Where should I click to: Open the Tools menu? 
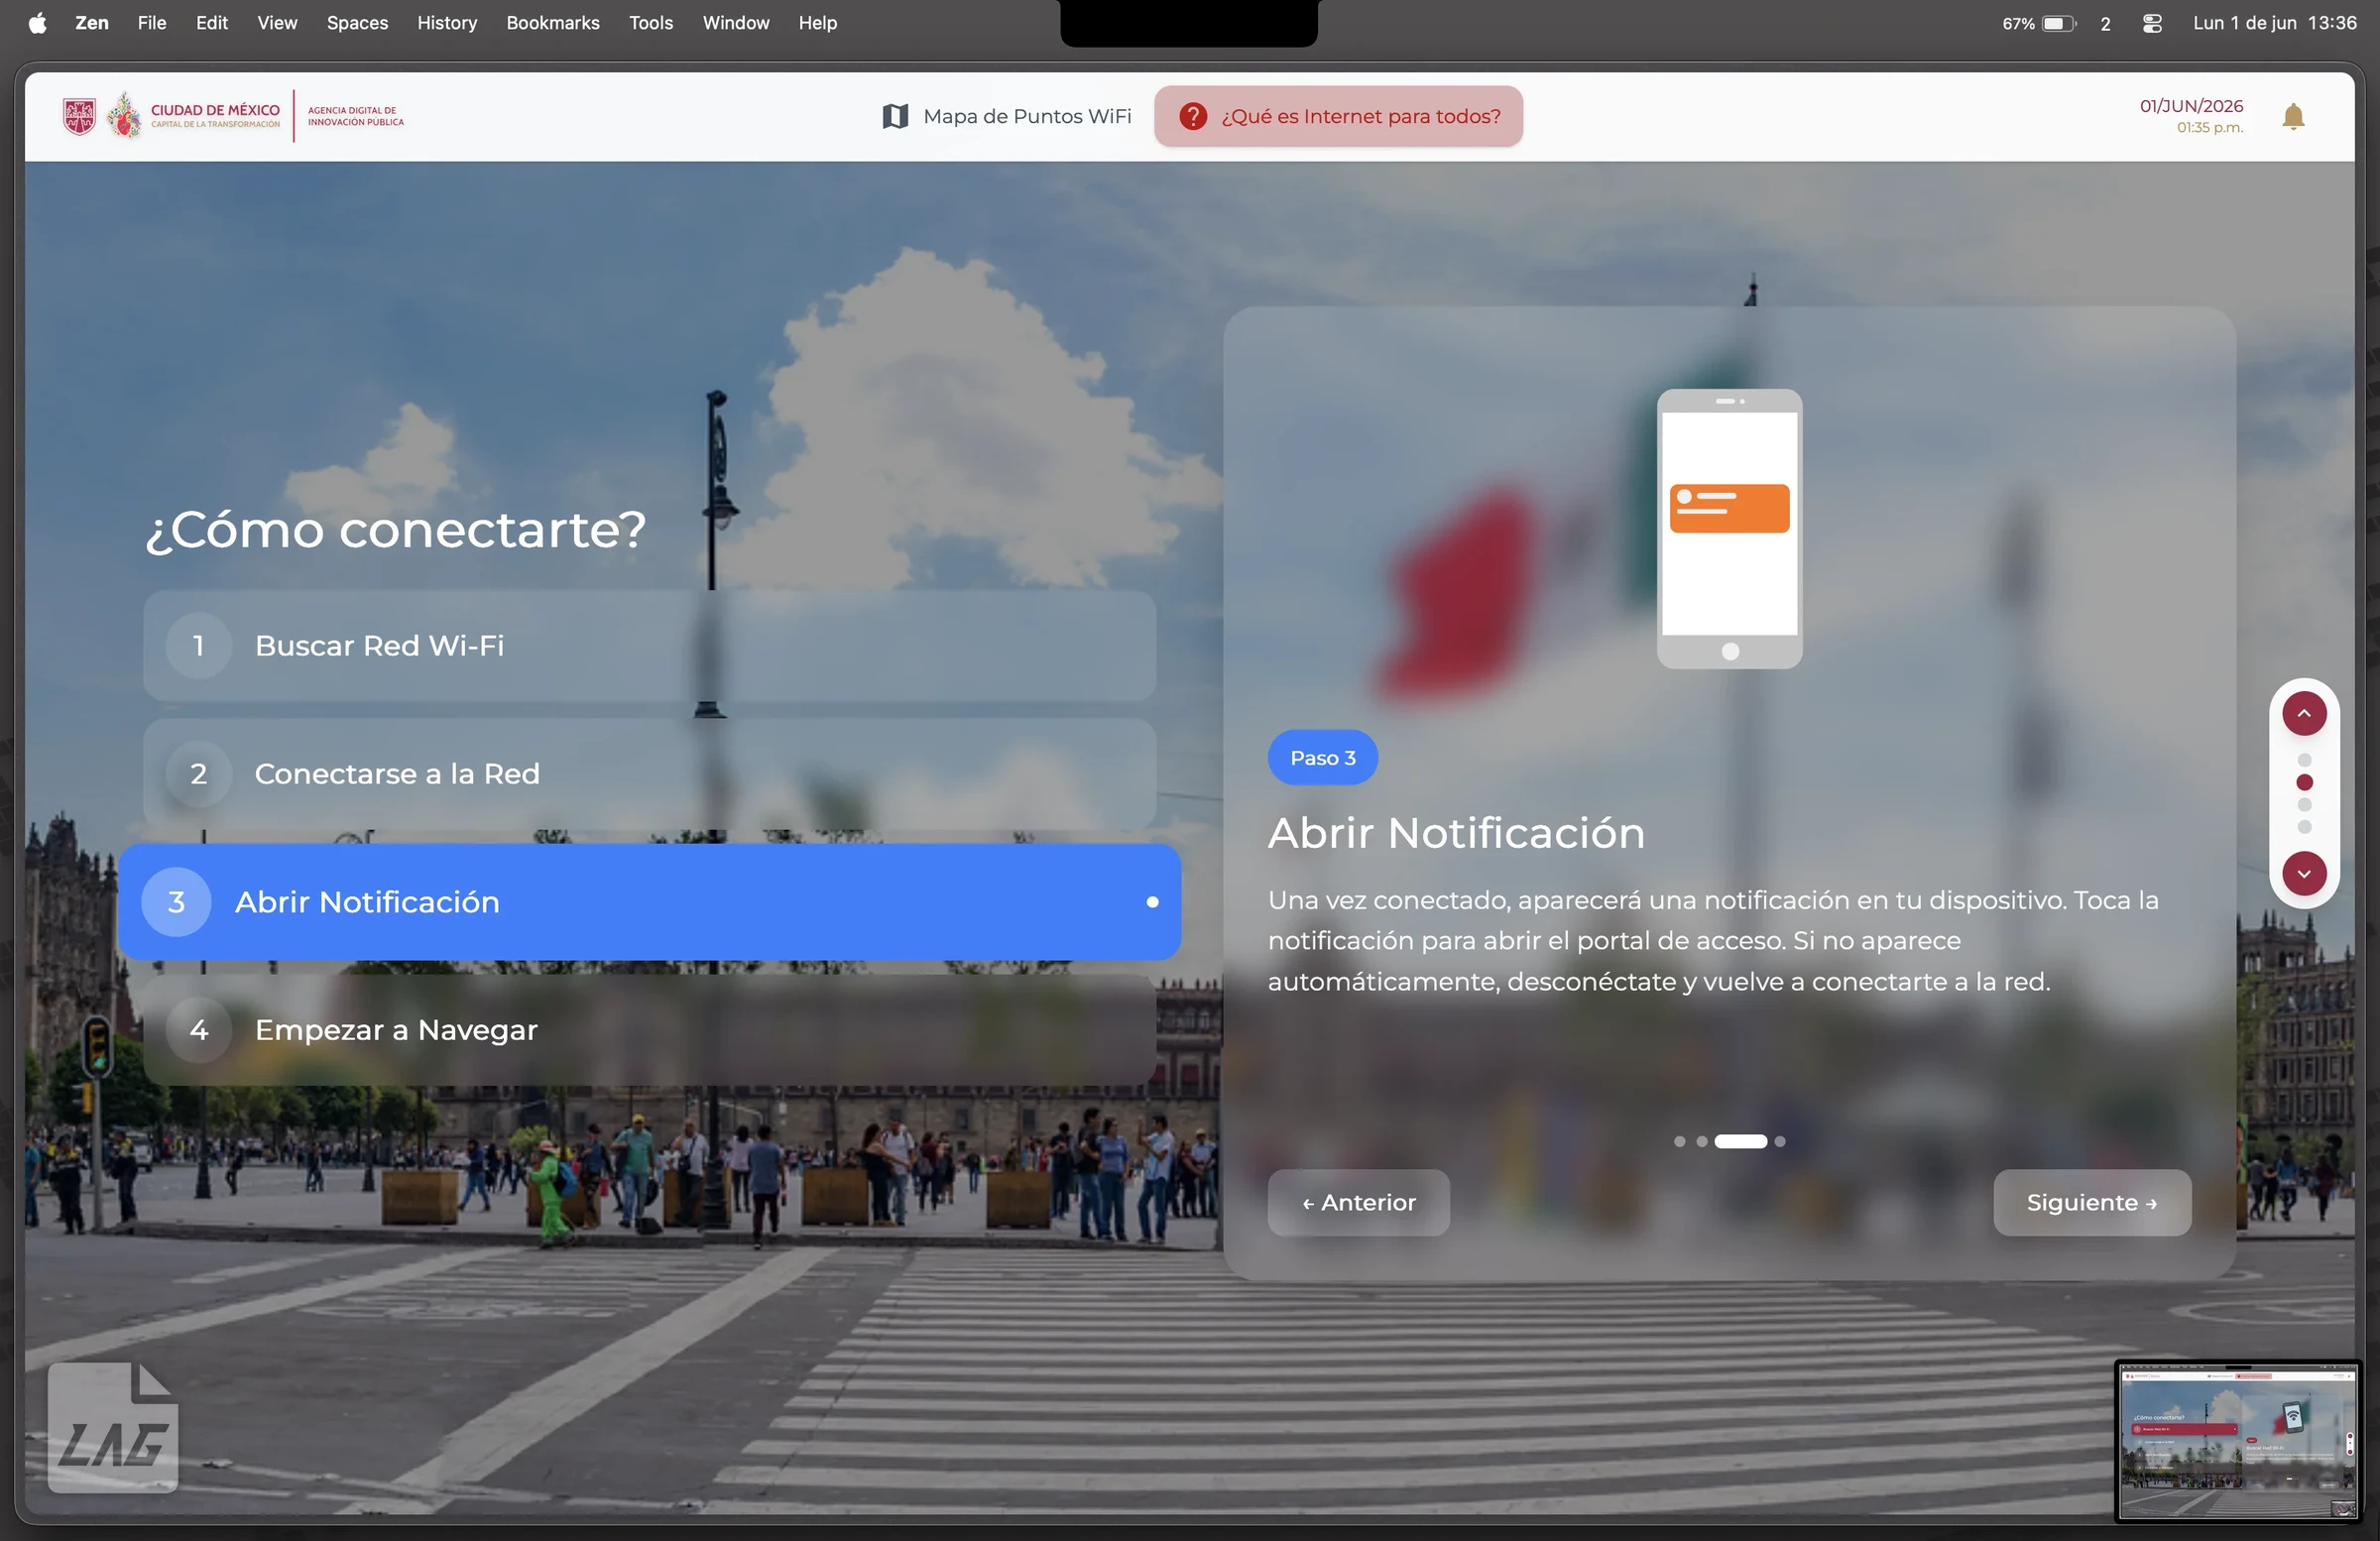tap(651, 23)
